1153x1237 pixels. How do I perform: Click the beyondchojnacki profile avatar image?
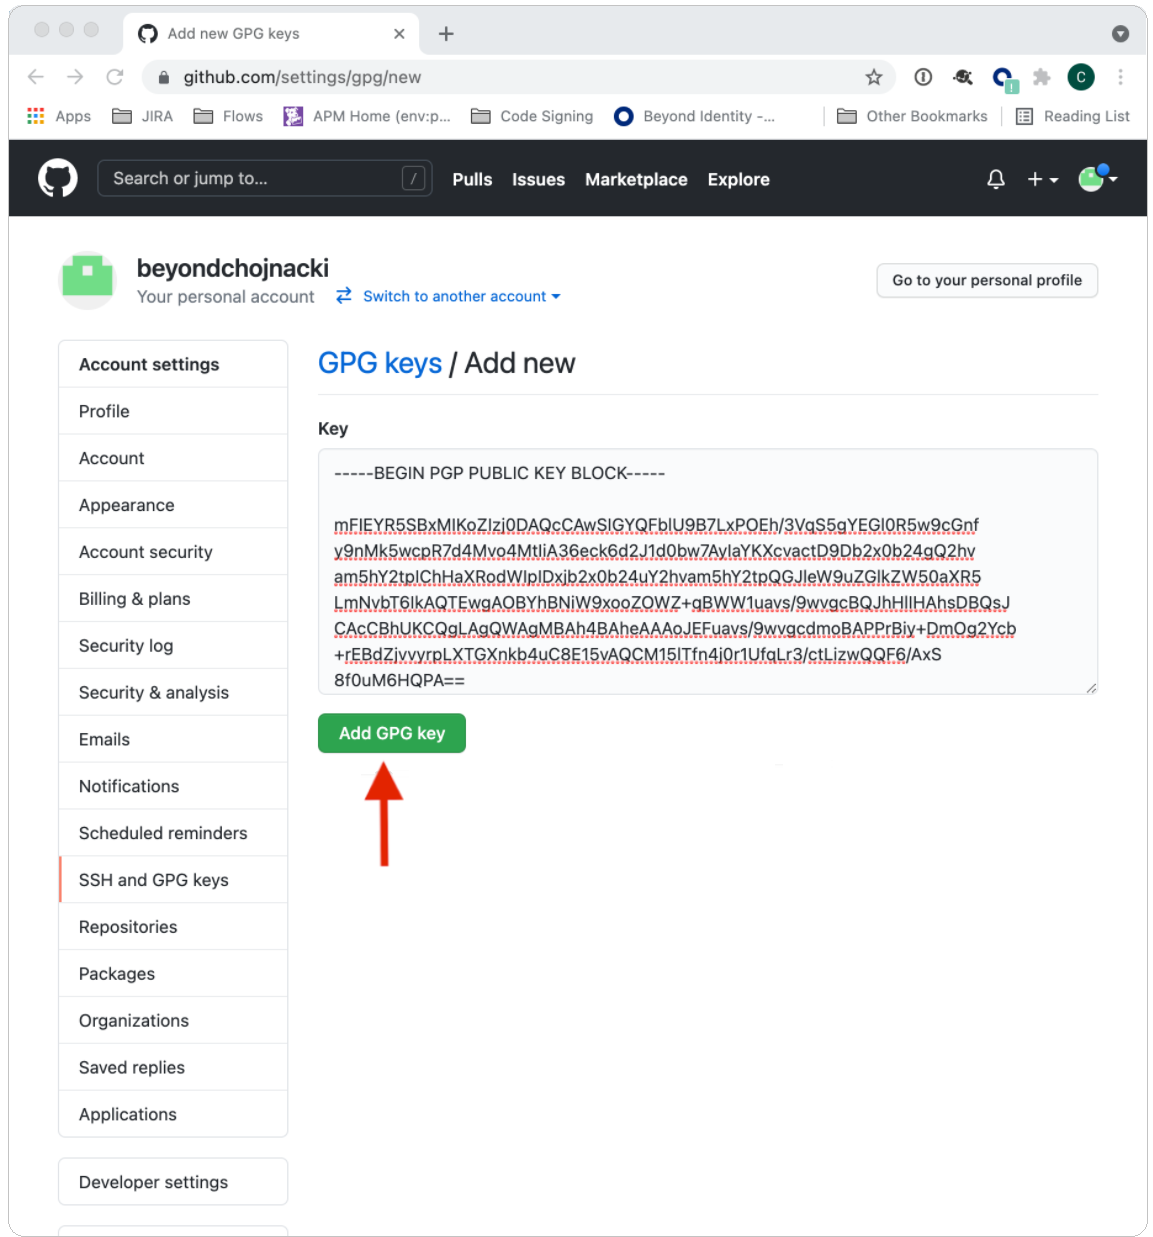coord(88,280)
